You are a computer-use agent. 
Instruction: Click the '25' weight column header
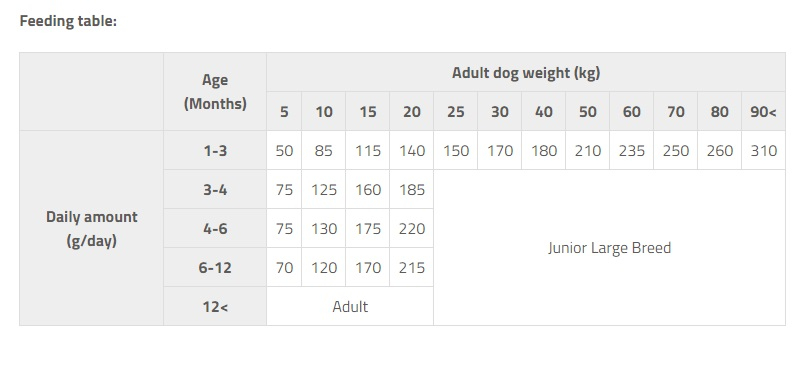456,111
